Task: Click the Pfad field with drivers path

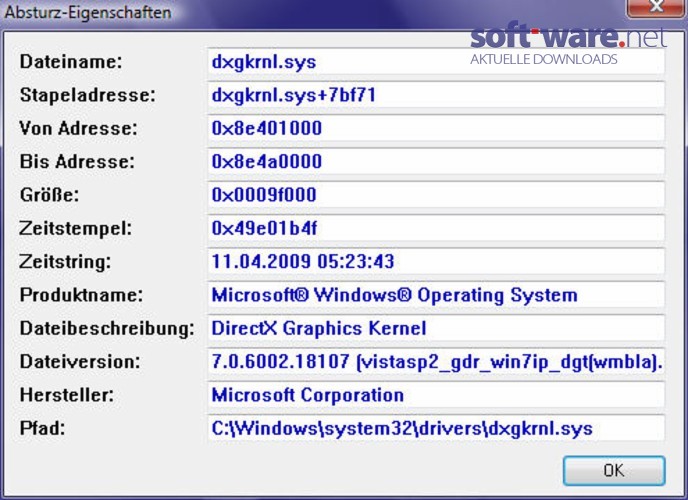Action: [x=436, y=428]
